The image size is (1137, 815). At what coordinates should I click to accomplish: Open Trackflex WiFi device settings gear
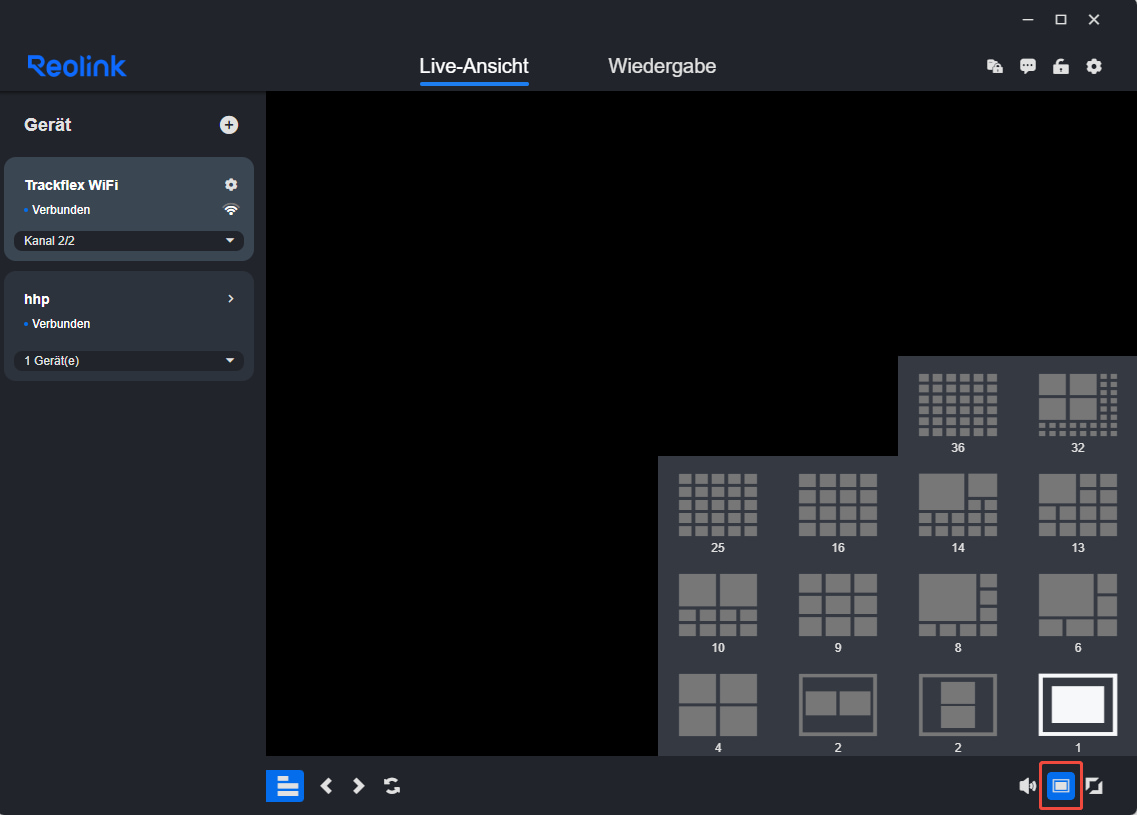pyautogui.click(x=231, y=185)
